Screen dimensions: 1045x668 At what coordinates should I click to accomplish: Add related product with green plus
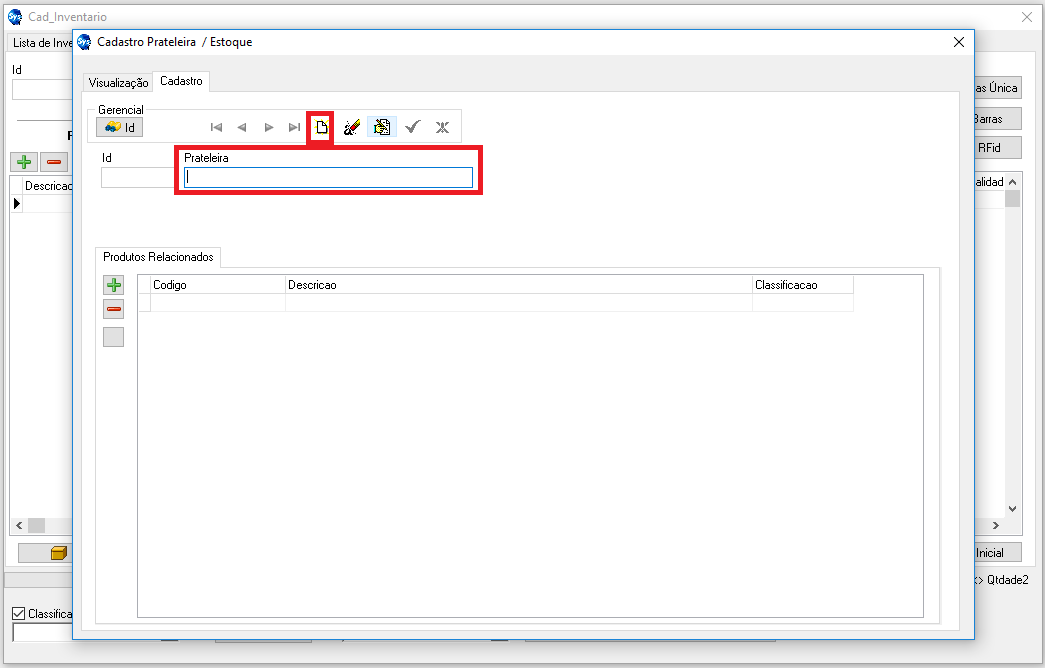[x=114, y=285]
